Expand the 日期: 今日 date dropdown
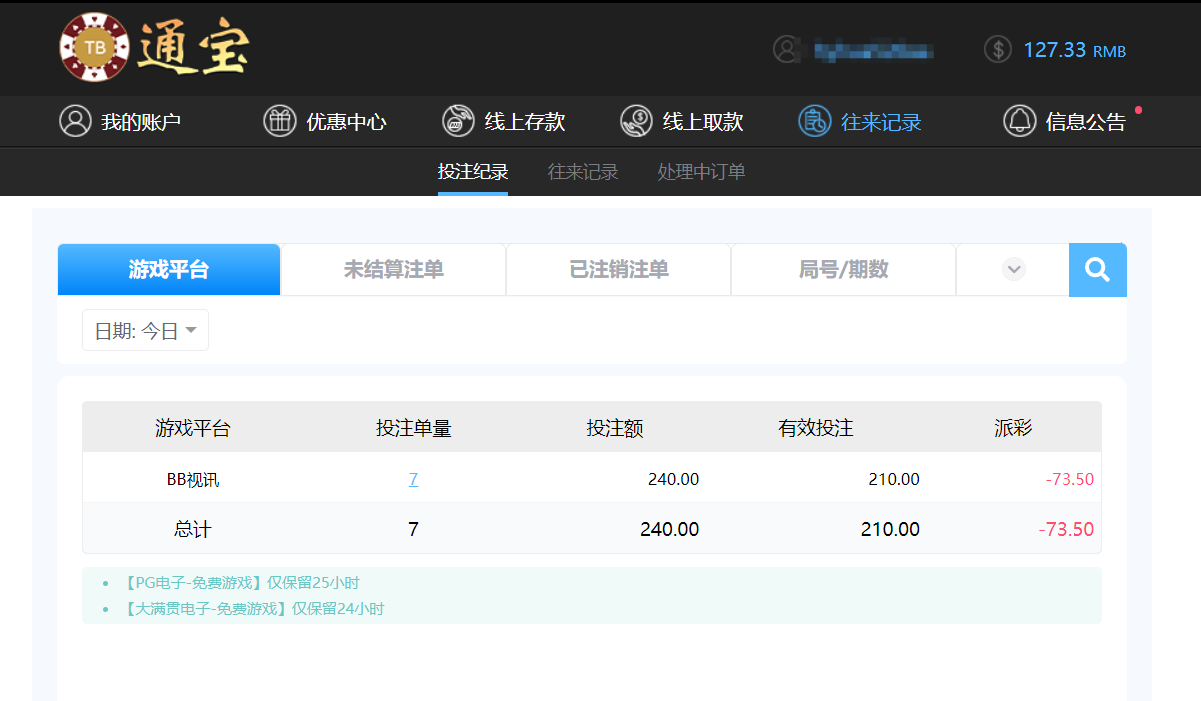Image resolution: width=1201 pixels, height=701 pixels. click(x=144, y=330)
